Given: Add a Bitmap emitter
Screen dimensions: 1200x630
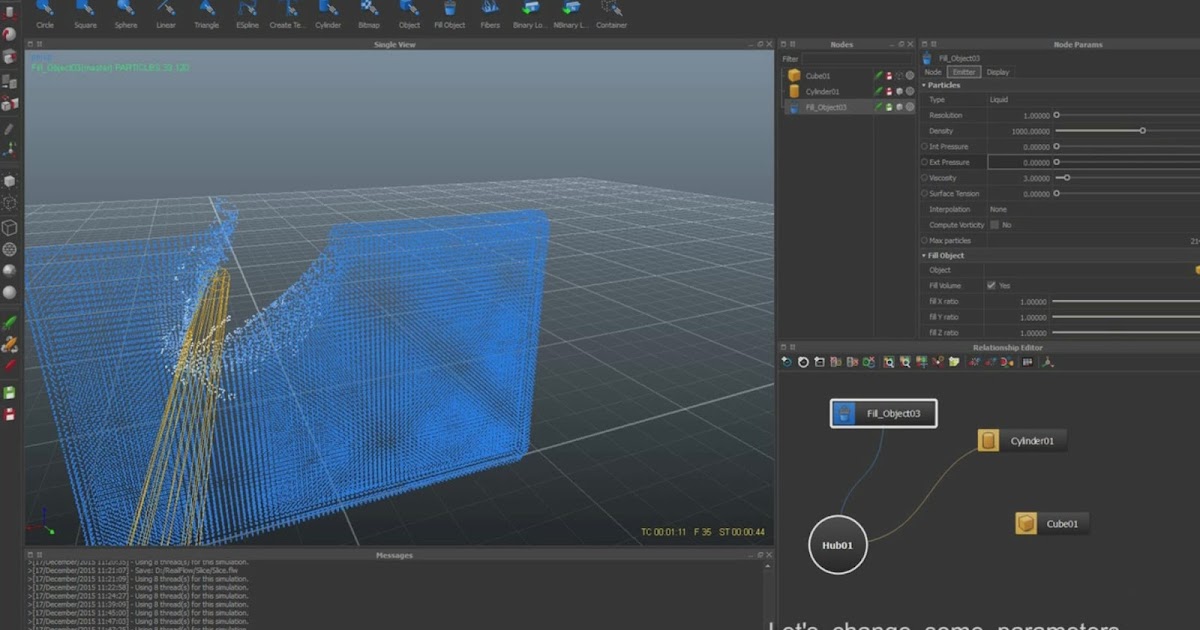Looking at the screenshot, I should pyautogui.click(x=369, y=14).
